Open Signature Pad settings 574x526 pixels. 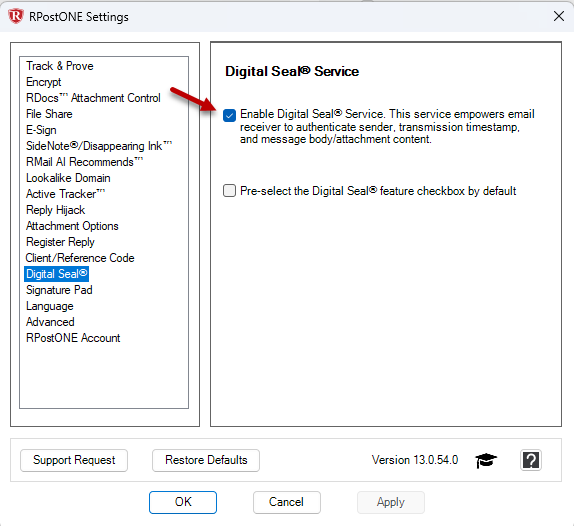(x=59, y=290)
